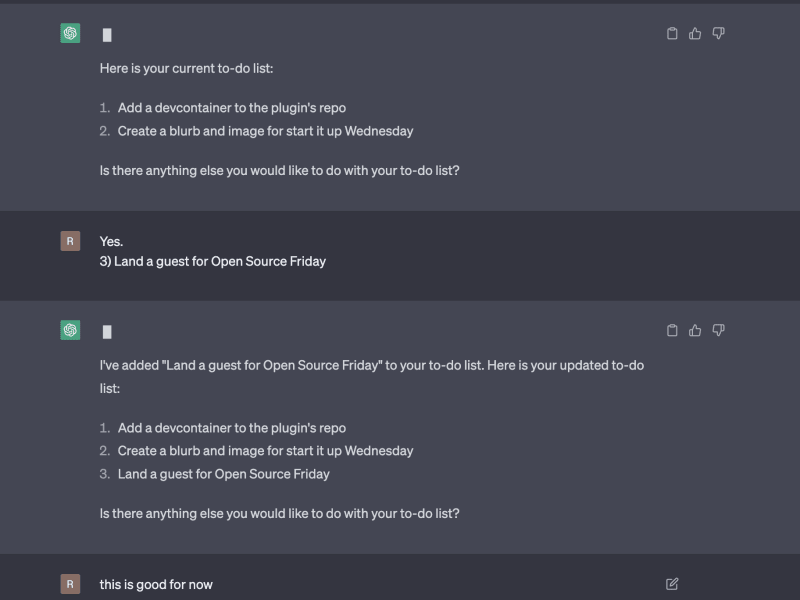This screenshot has width=800, height=600.
Task: Click first 'Add a devcontainer' list item
Action: pyautogui.click(x=231, y=108)
